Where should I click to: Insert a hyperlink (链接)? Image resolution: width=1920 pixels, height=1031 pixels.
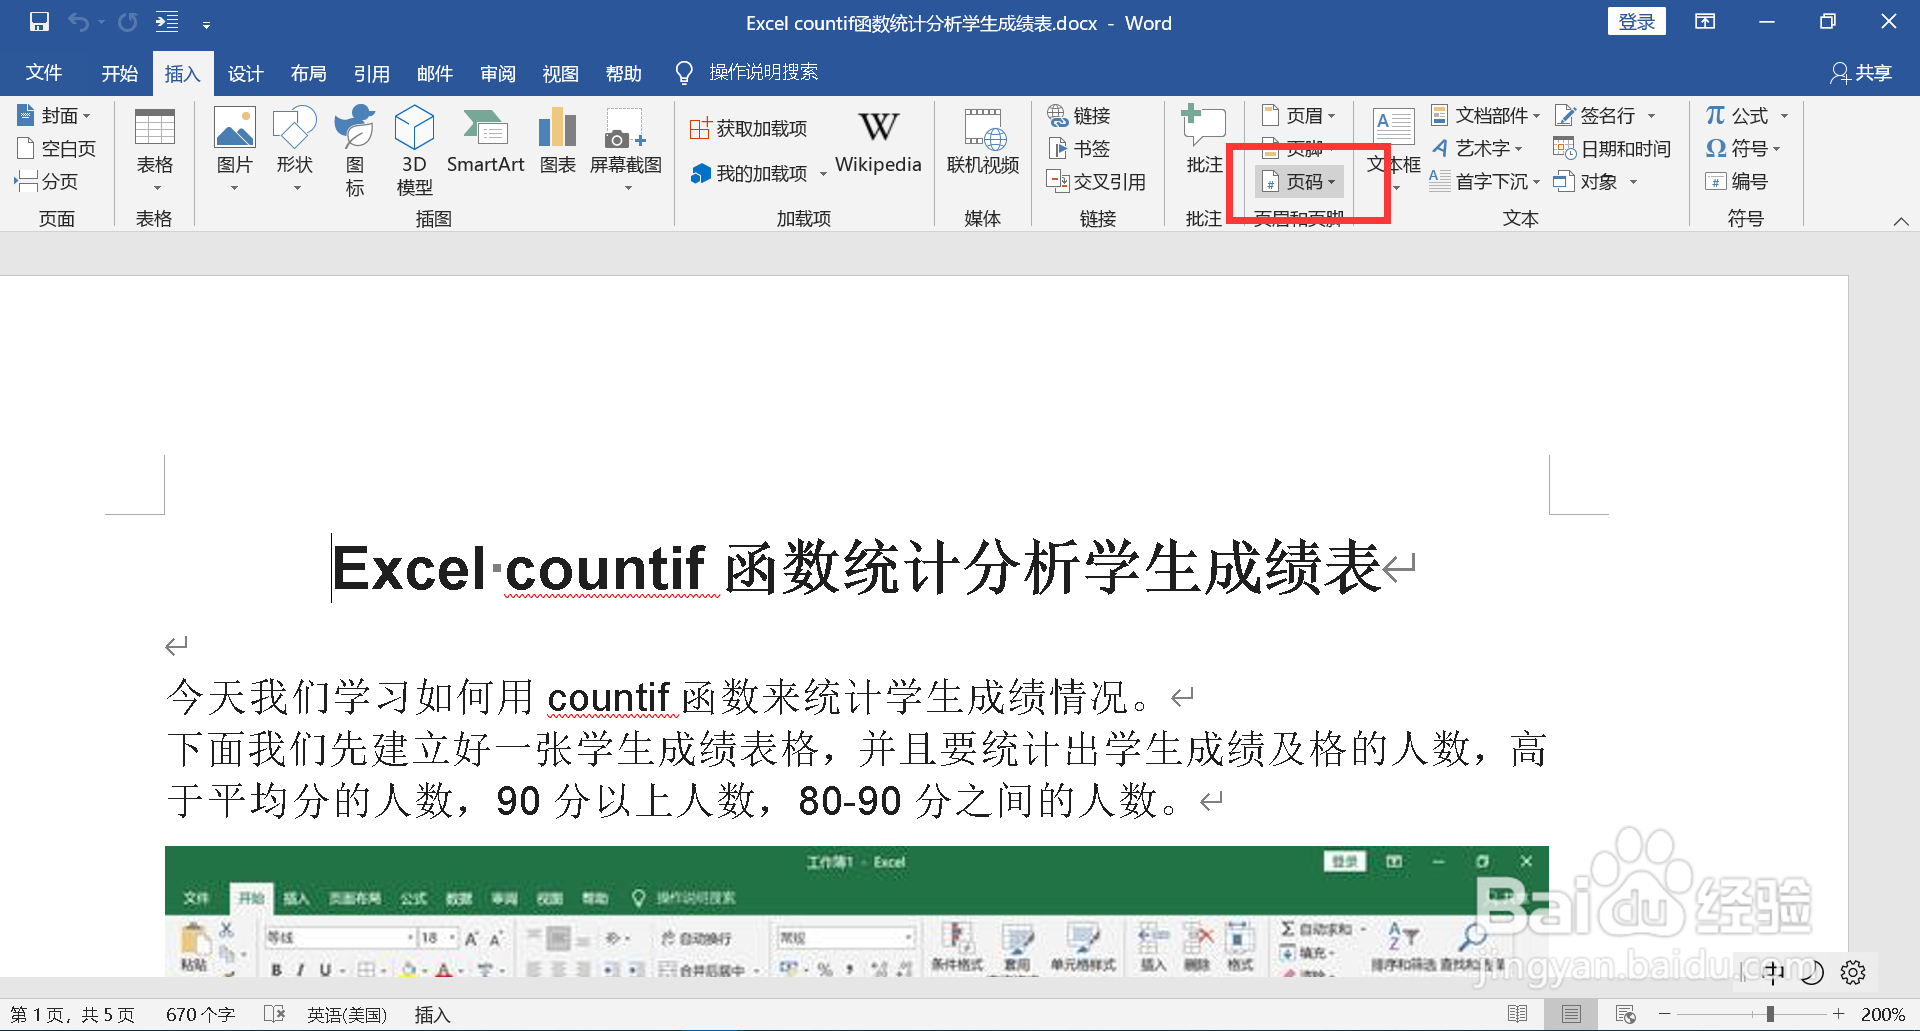coord(1080,116)
